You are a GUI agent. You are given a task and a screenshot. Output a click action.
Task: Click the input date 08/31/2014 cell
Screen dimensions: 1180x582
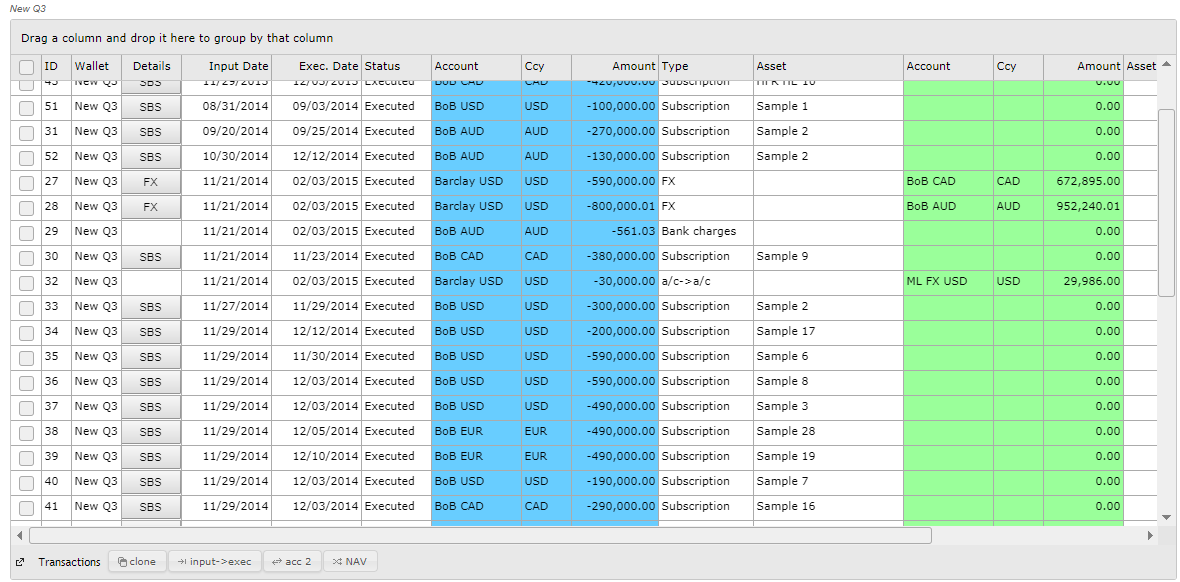tap(227, 107)
